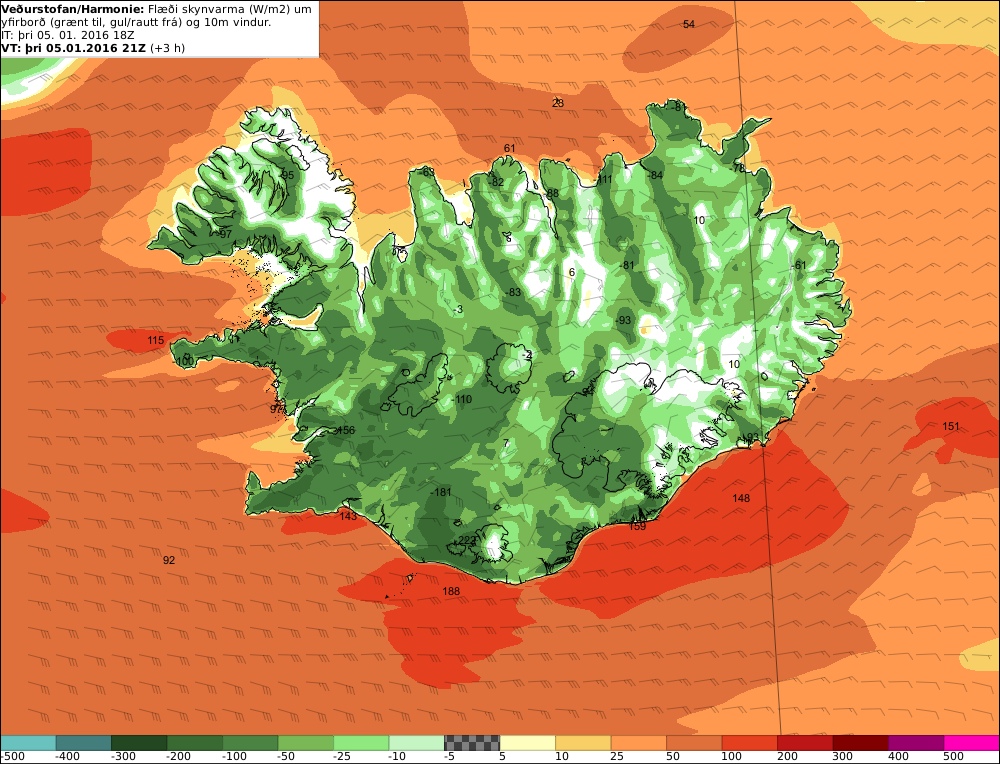Select the darkest green swatch between -300 and -200

[x=139, y=742]
